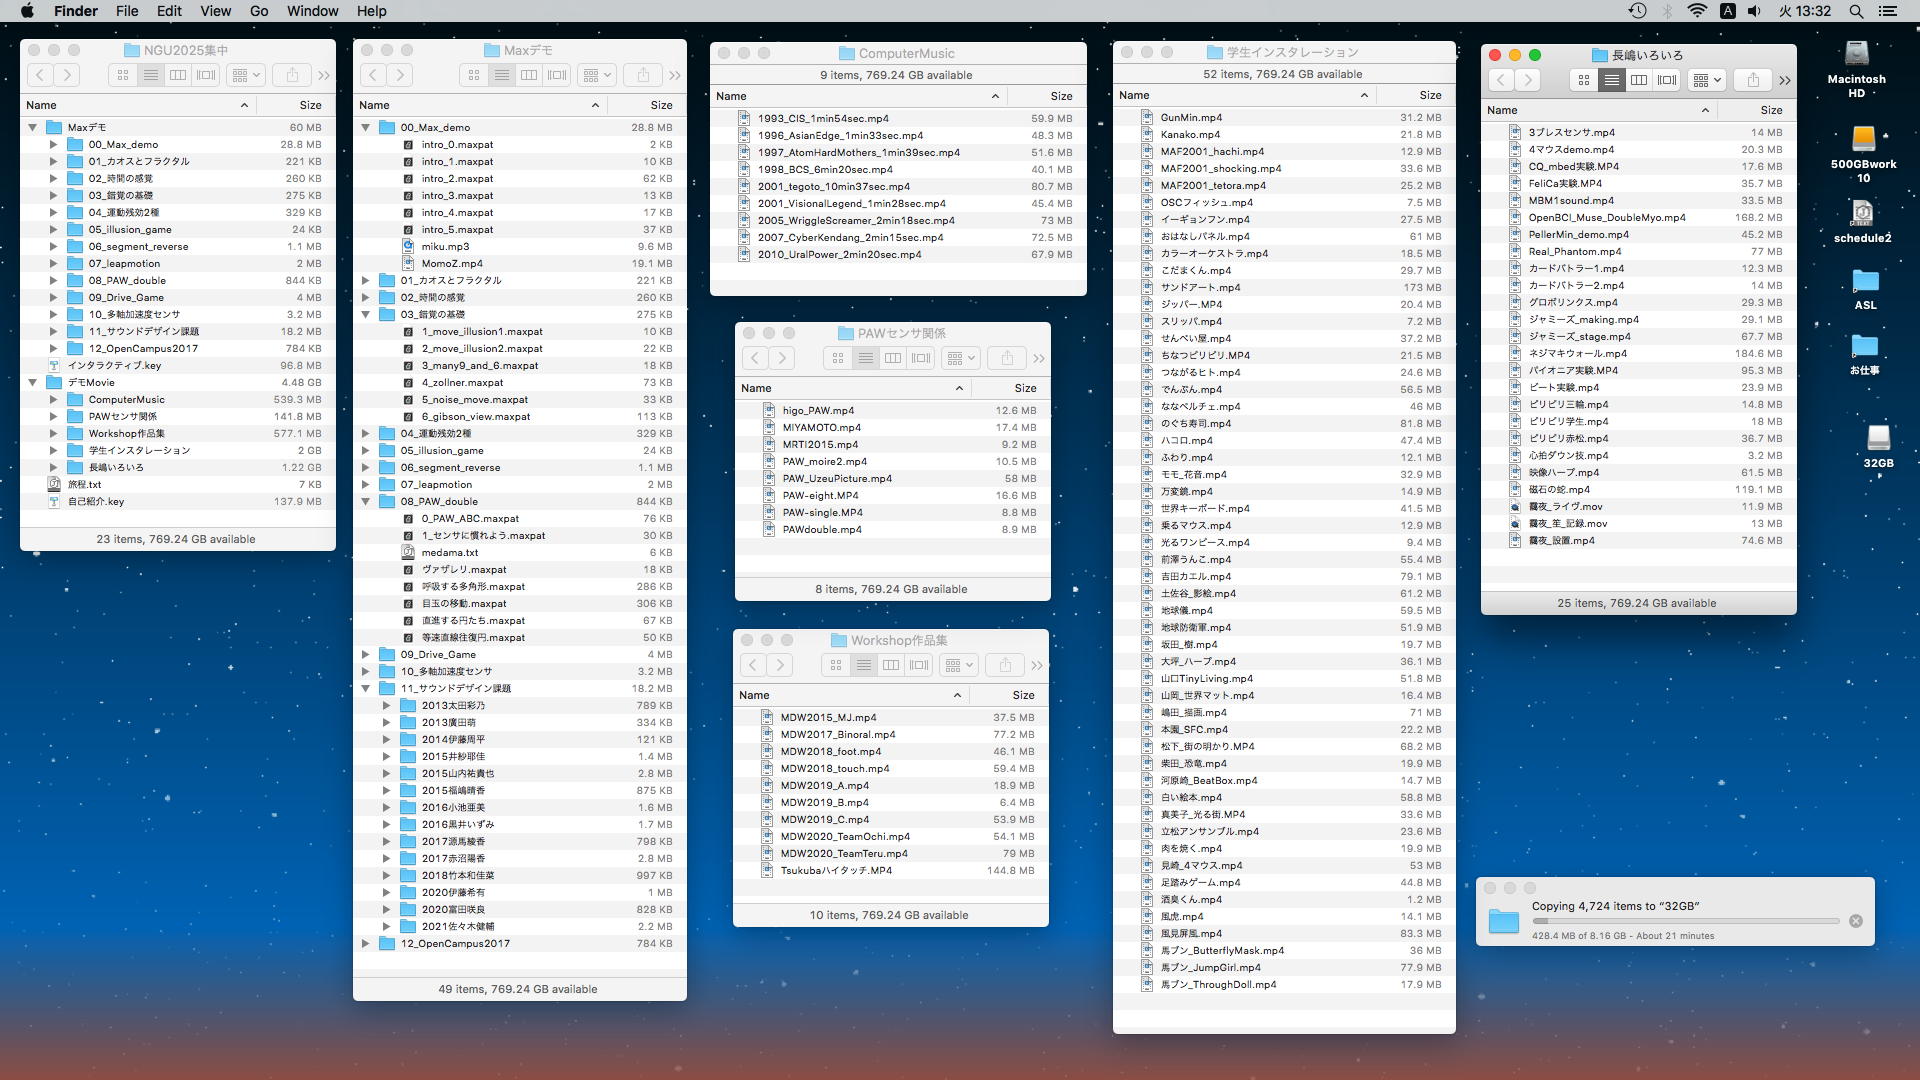The width and height of the screenshot is (1920, 1080).
Task: Open group-by dropdown in 長崎いろいろ toolbar
Action: point(1706,80)
